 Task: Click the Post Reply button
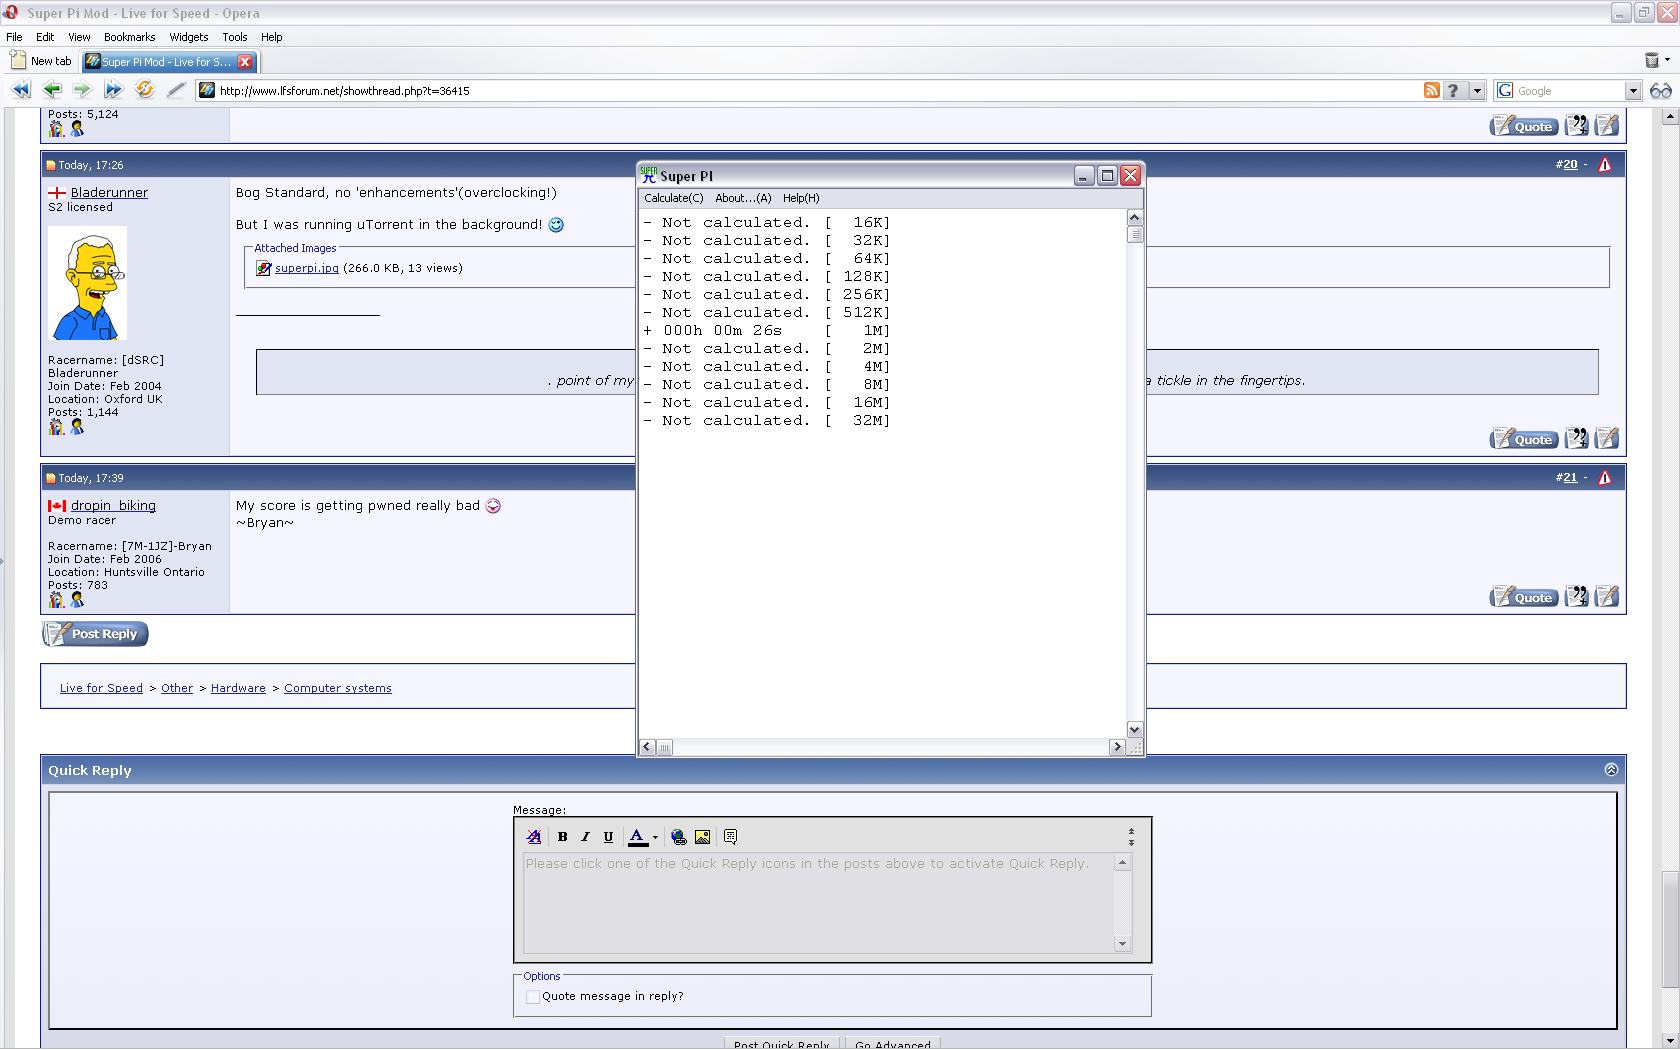point(95,633)
